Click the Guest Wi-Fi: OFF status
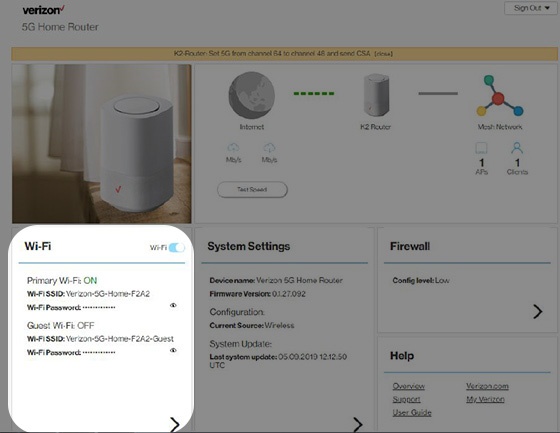The image size is (560, 433). [60, 325]
